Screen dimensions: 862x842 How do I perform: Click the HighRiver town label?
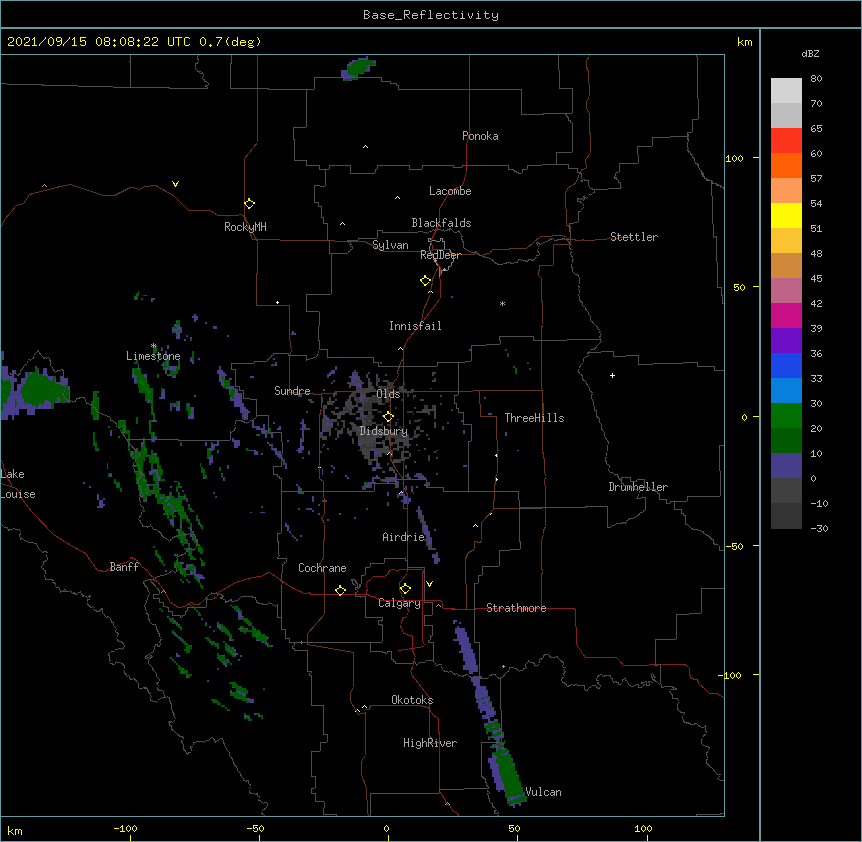click(429, 743)
